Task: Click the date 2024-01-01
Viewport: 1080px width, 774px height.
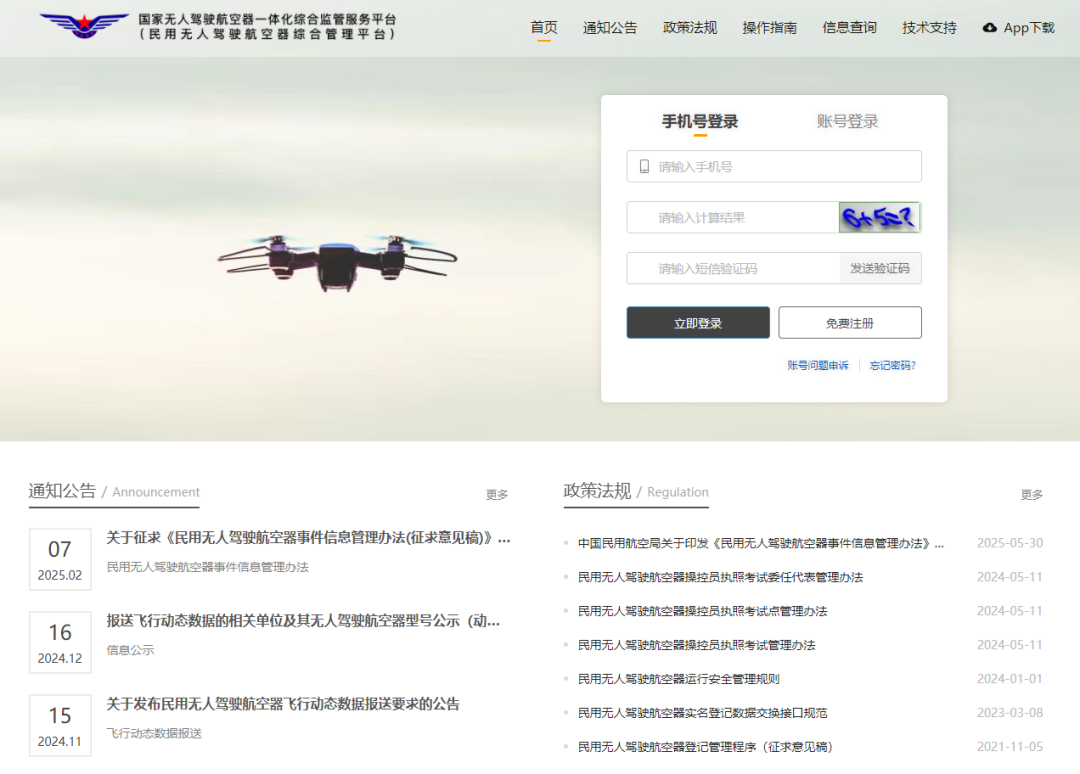Action: 1010,678
